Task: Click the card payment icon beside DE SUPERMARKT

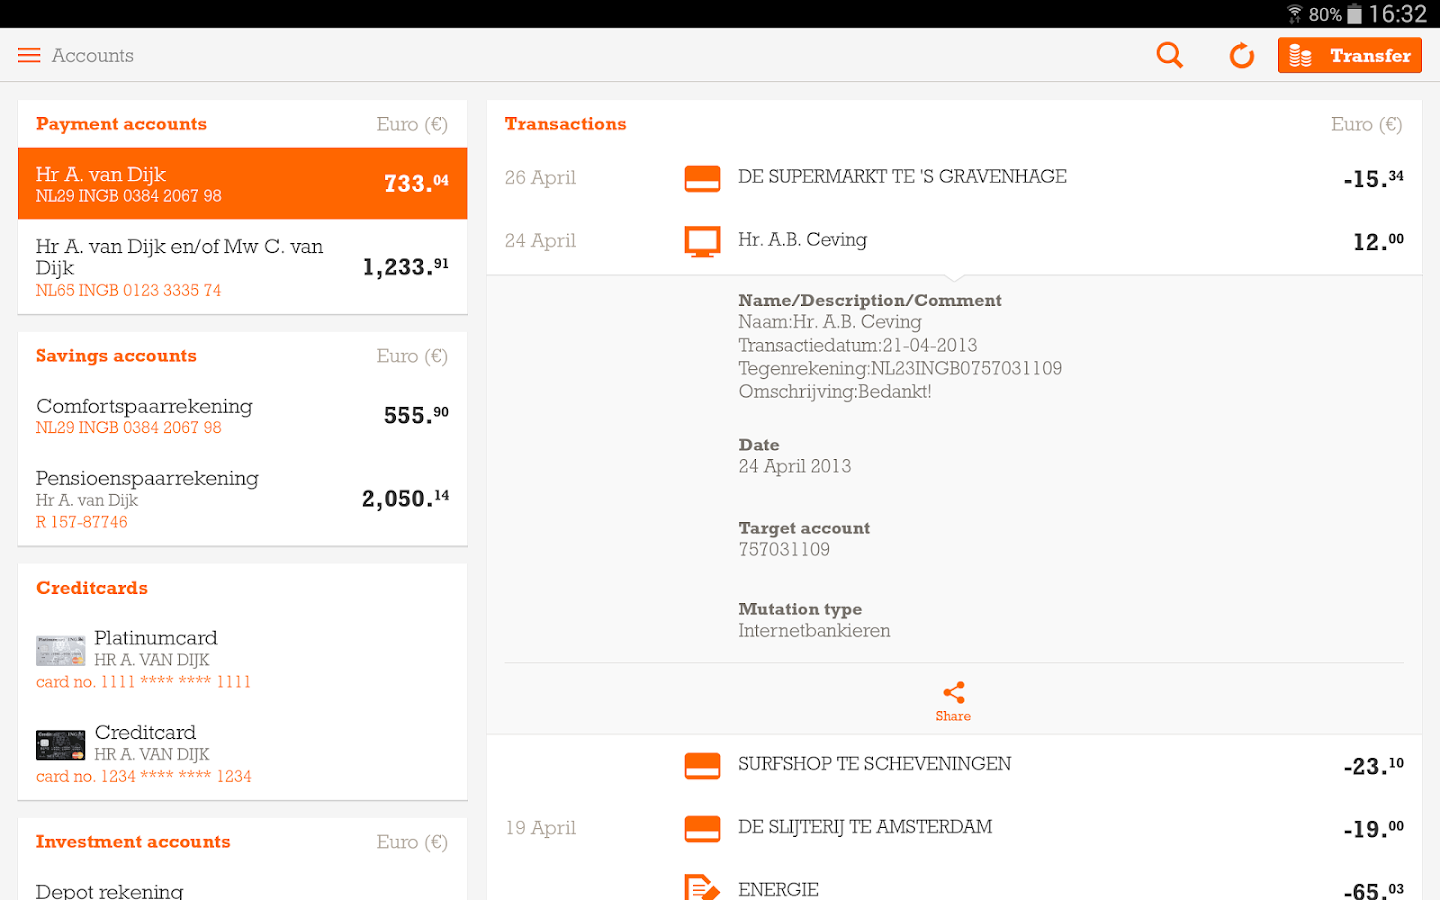Action: pos(703,177)
